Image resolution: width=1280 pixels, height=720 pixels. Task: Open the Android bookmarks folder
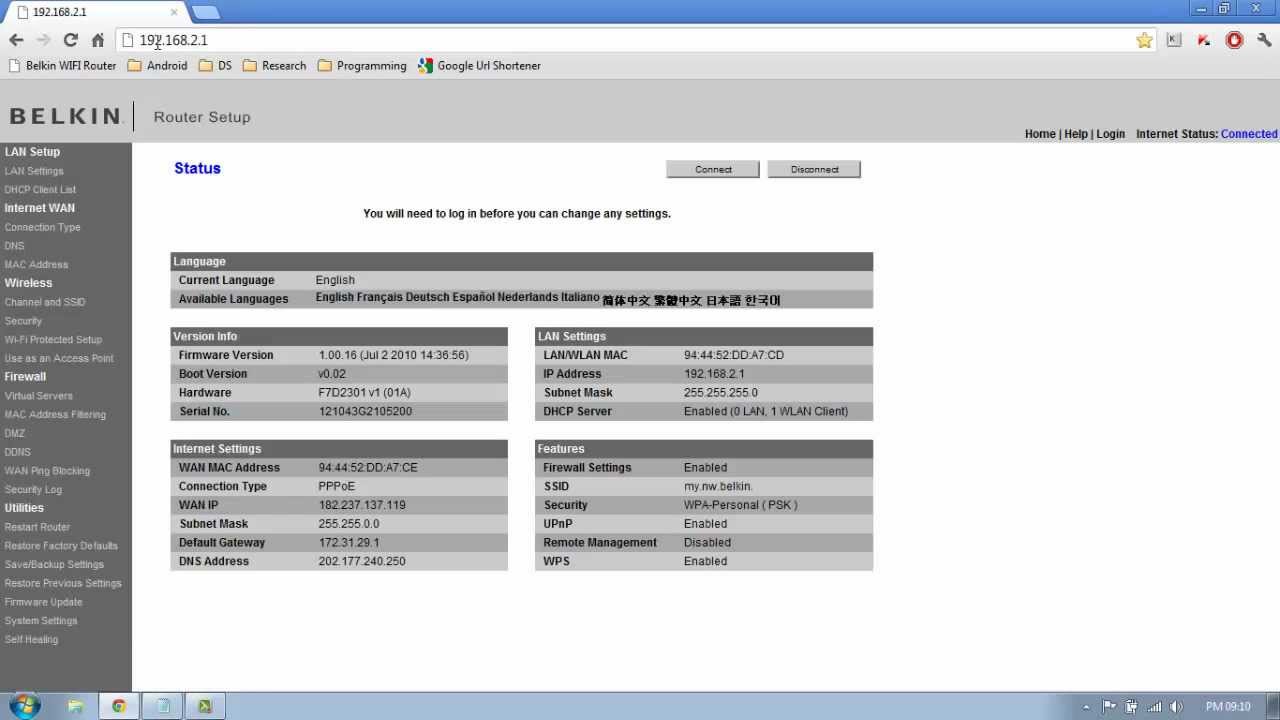tap(157, 66)
